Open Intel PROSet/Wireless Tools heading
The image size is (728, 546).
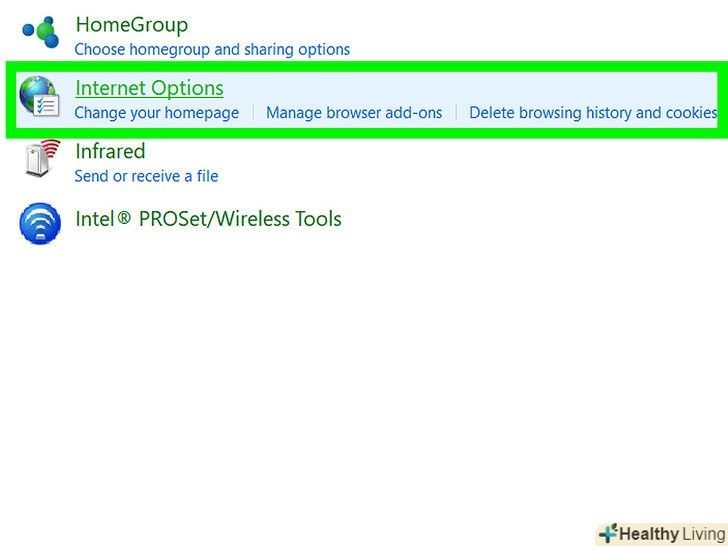tap(208, 219)
